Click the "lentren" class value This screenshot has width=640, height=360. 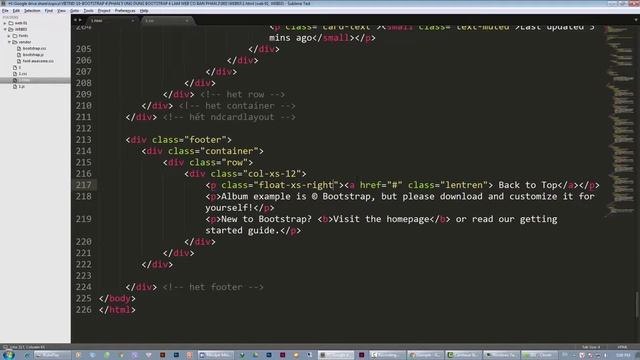[x=464, y=185]
